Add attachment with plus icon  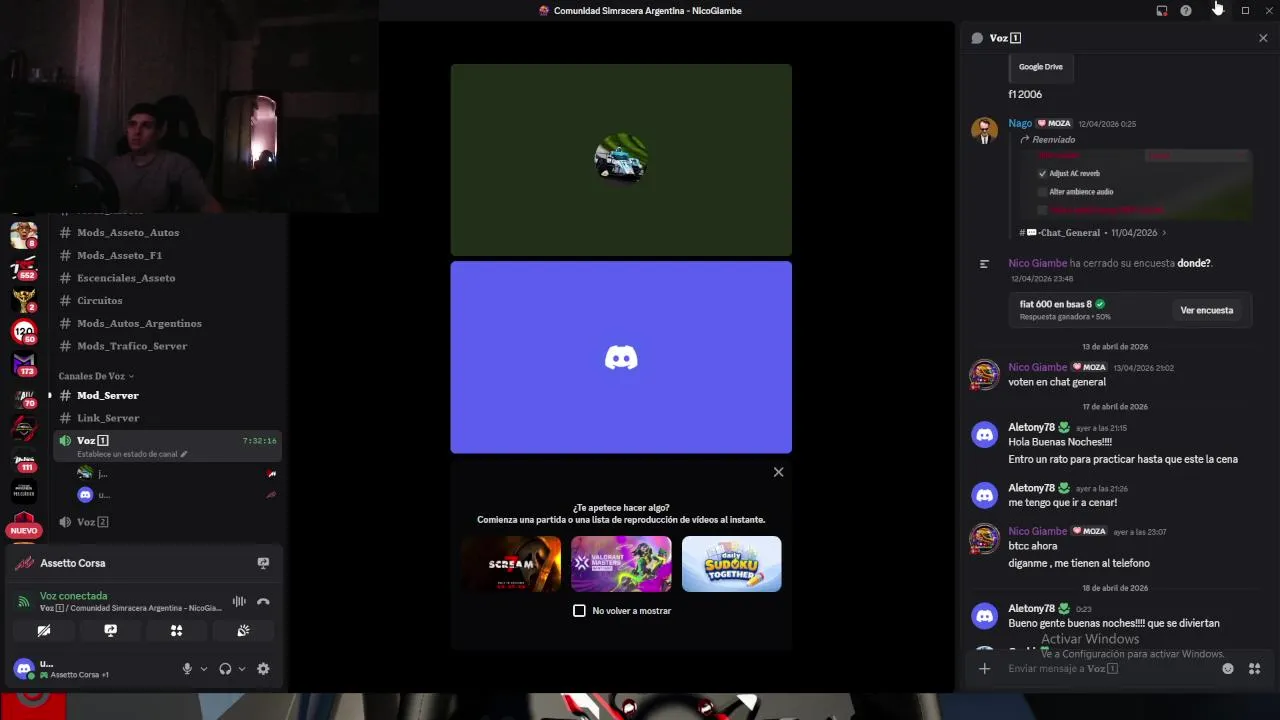tap(984, 669)
